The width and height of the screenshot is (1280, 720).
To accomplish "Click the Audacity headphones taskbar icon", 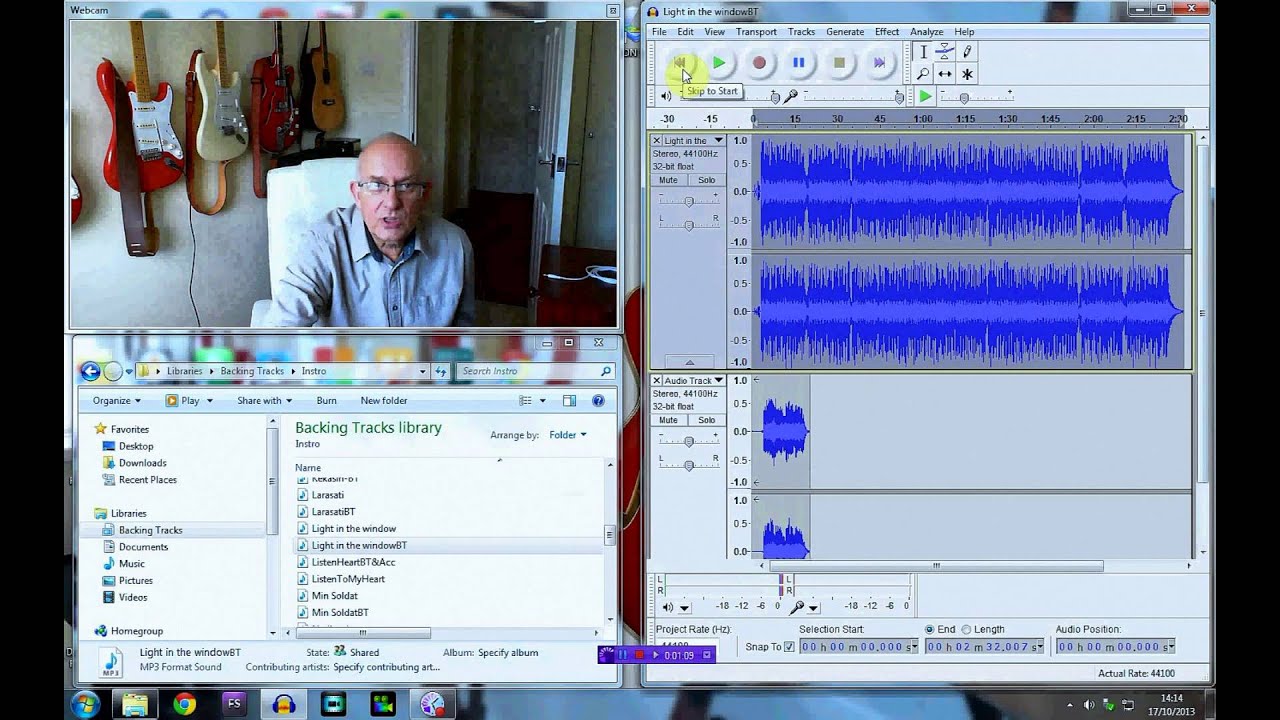I will coord(283,704).
